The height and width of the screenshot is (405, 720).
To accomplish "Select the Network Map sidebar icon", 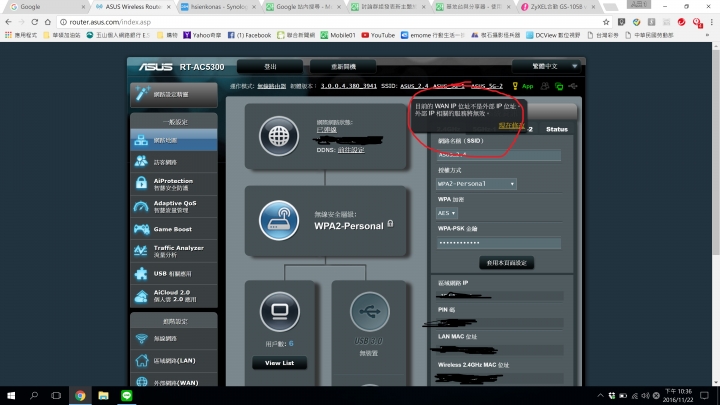I will (141, 140).
